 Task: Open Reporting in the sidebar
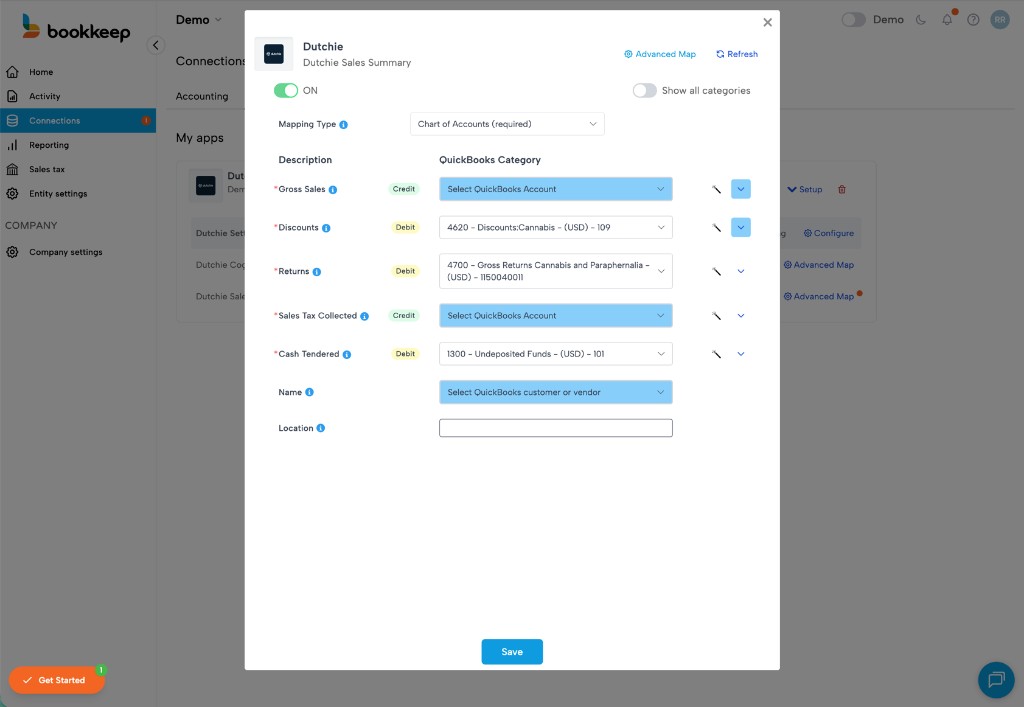[48, 145]
